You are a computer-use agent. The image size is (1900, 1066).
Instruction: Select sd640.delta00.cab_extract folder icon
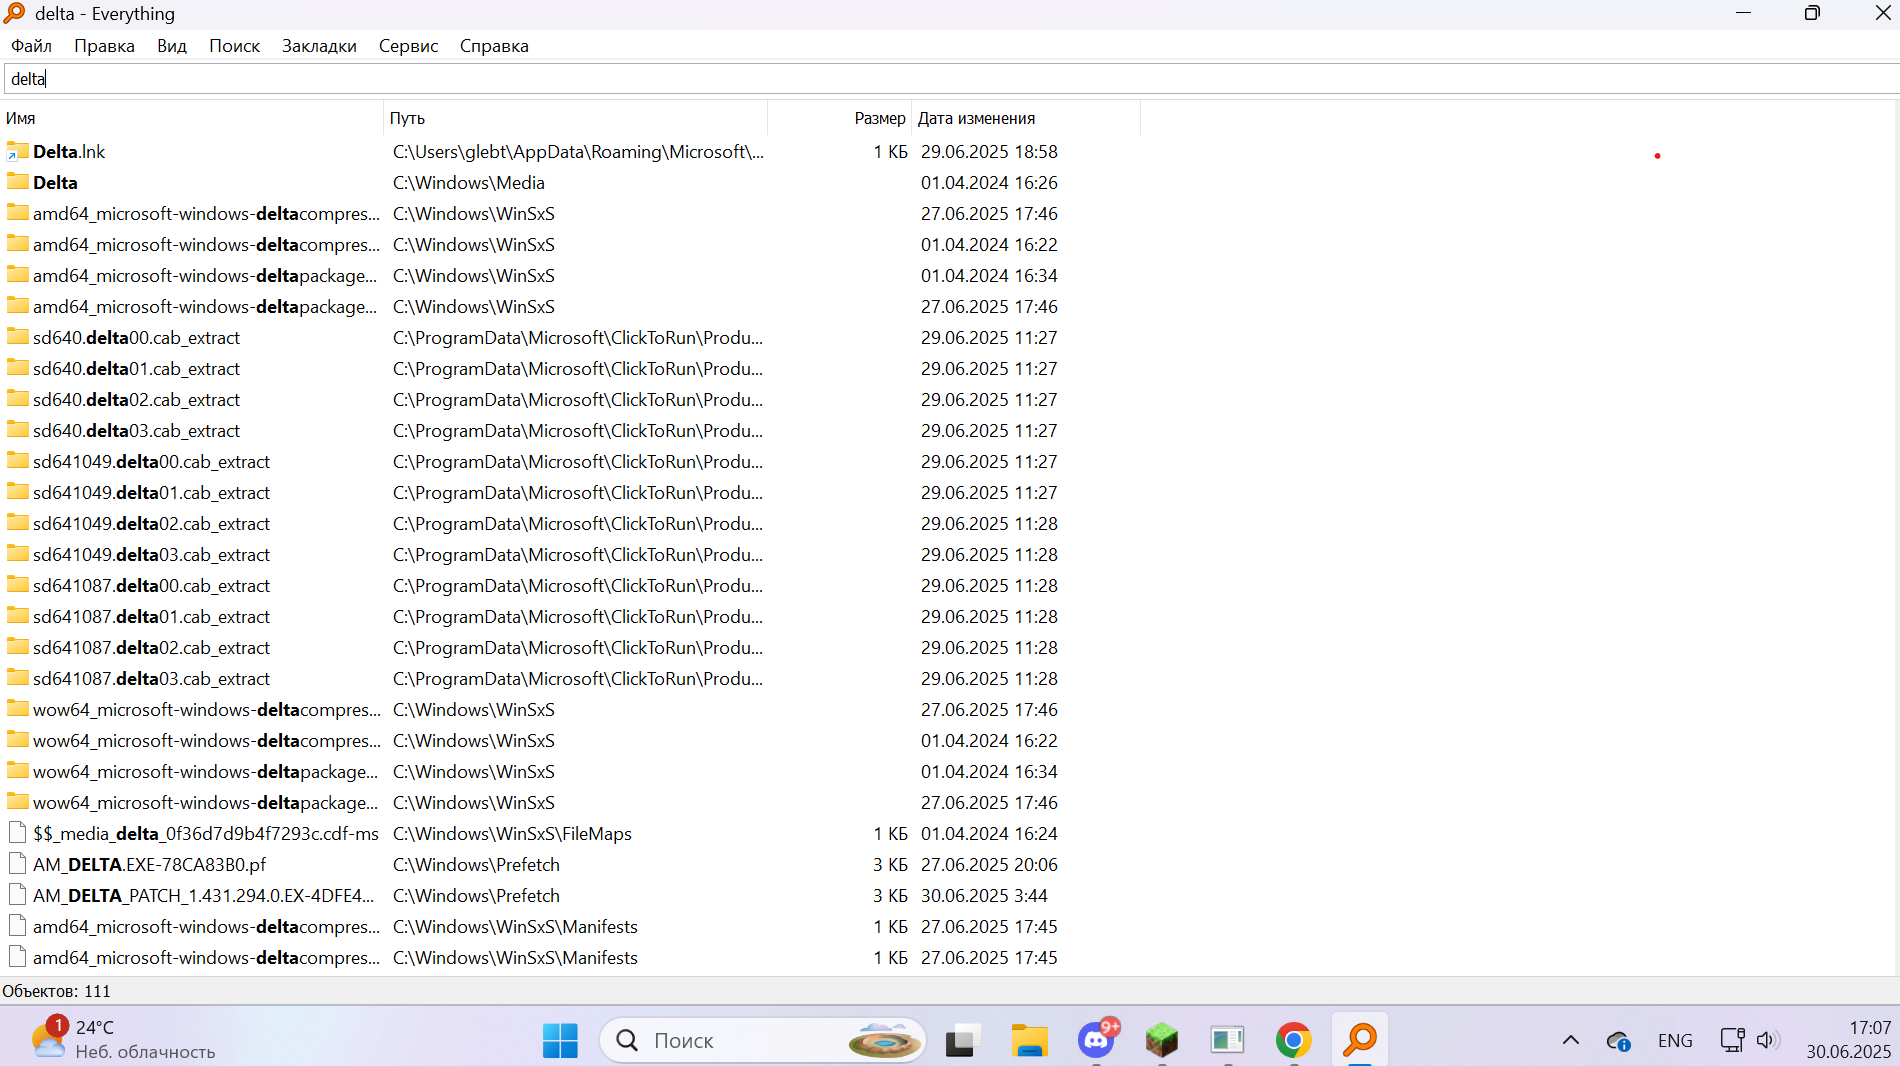(17, 337)
